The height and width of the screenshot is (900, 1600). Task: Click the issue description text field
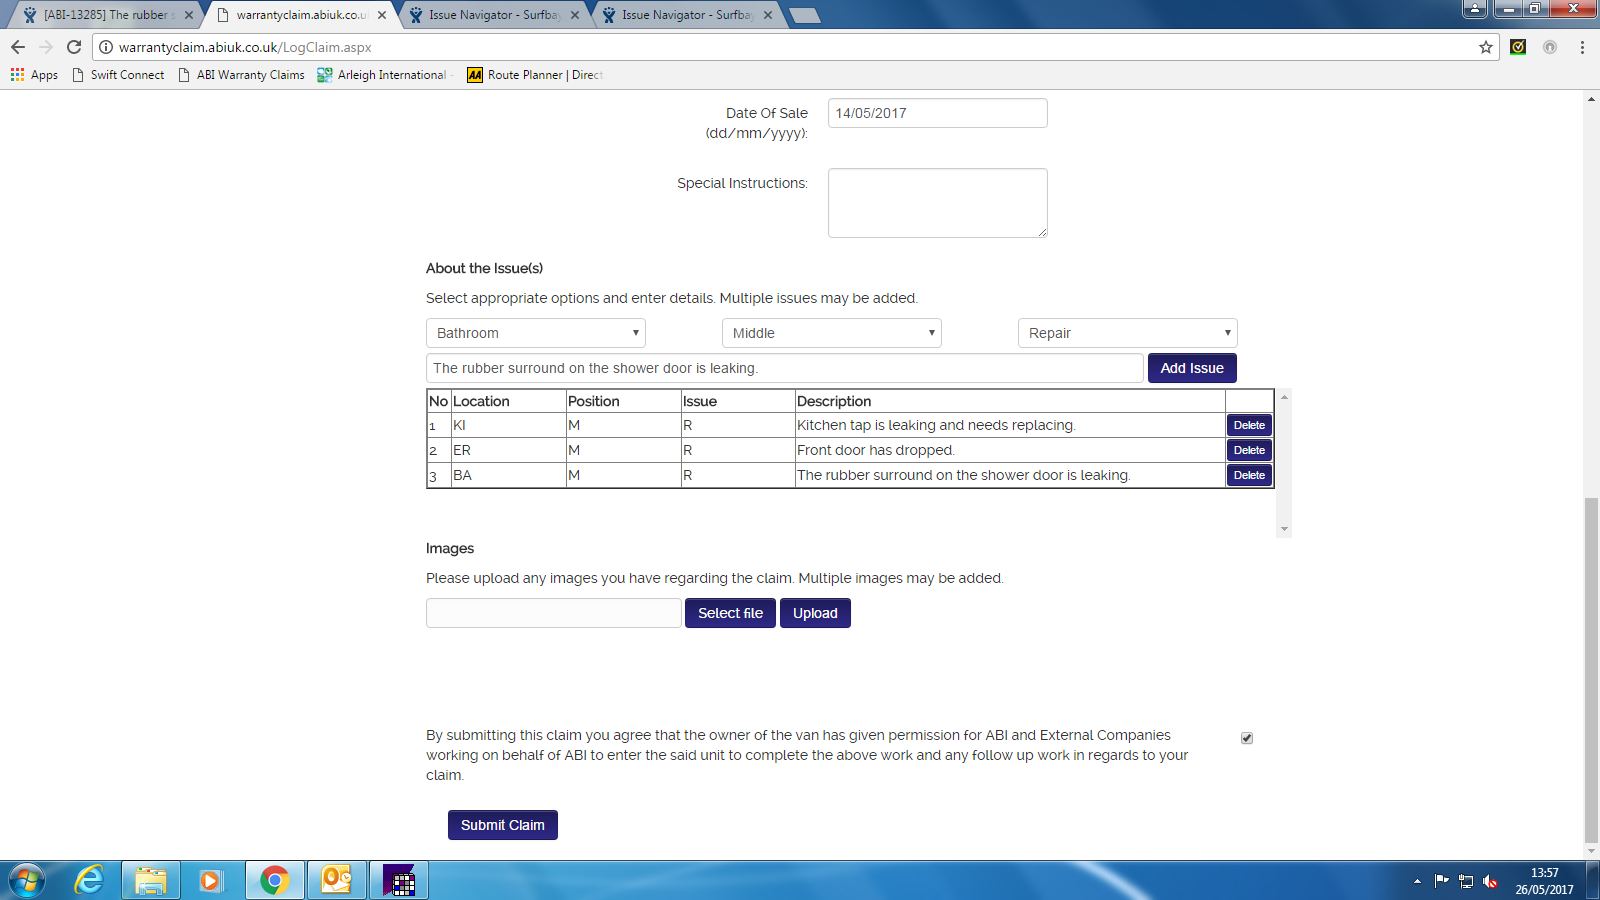pos(784,368)
